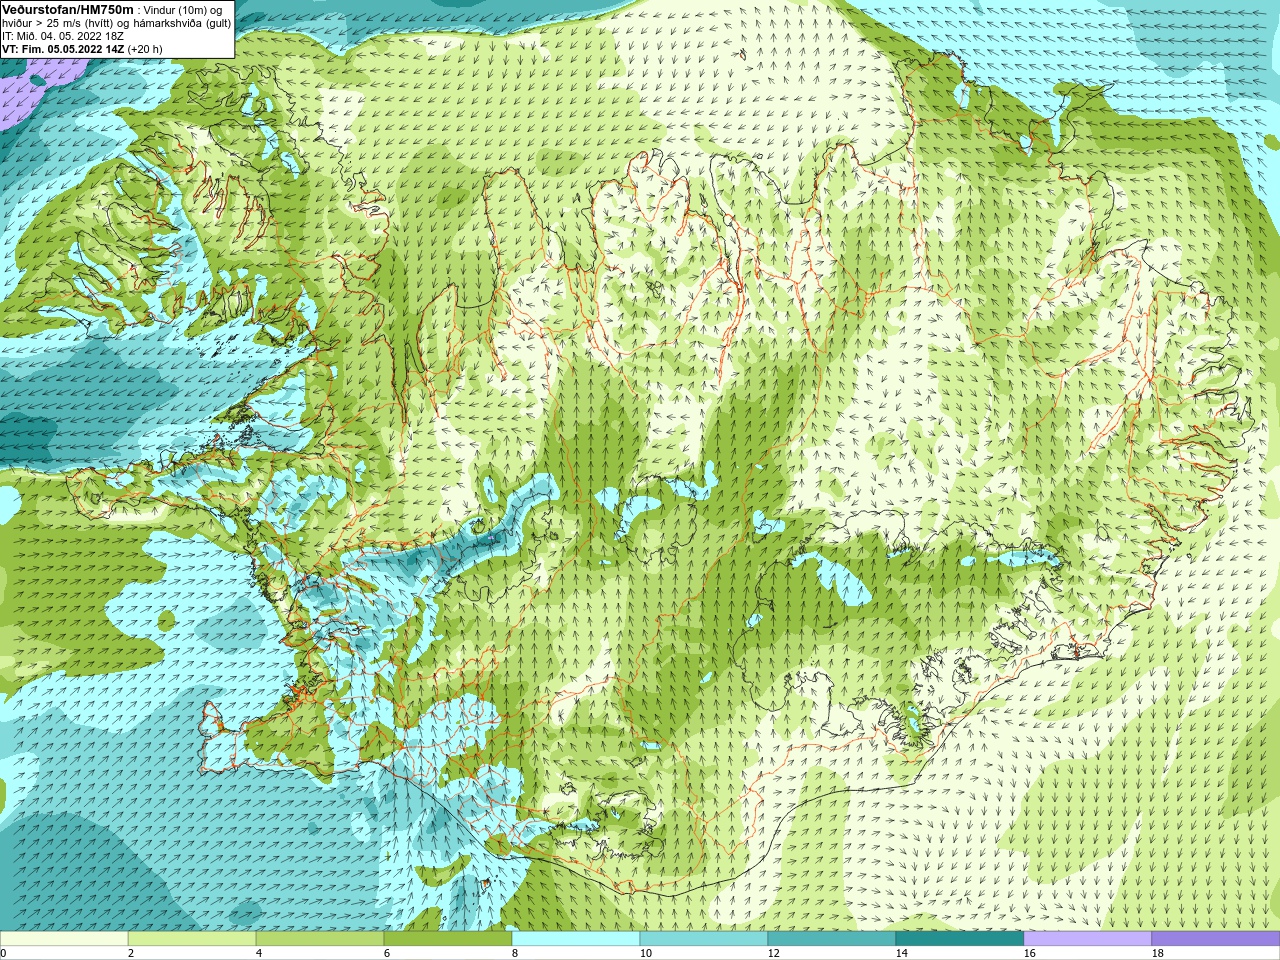Viewport: 1280px width, 960px height.
Task: Click the '18' label on the color scale
Action: coord(1158,953)
